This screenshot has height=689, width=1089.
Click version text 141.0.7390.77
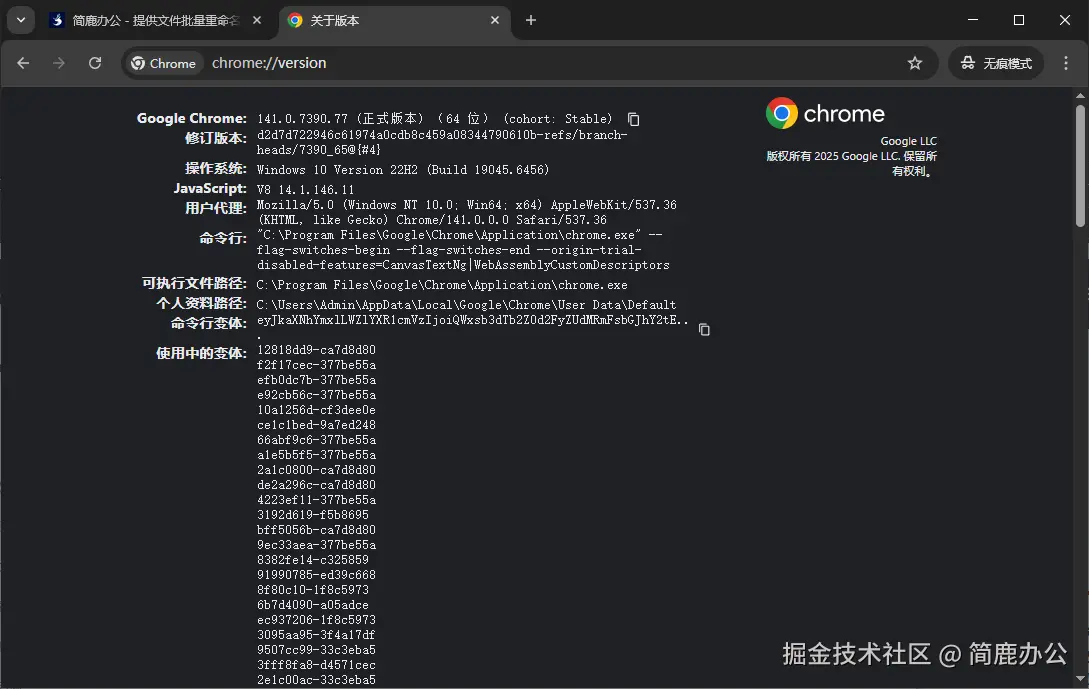(x=302, y=119)
